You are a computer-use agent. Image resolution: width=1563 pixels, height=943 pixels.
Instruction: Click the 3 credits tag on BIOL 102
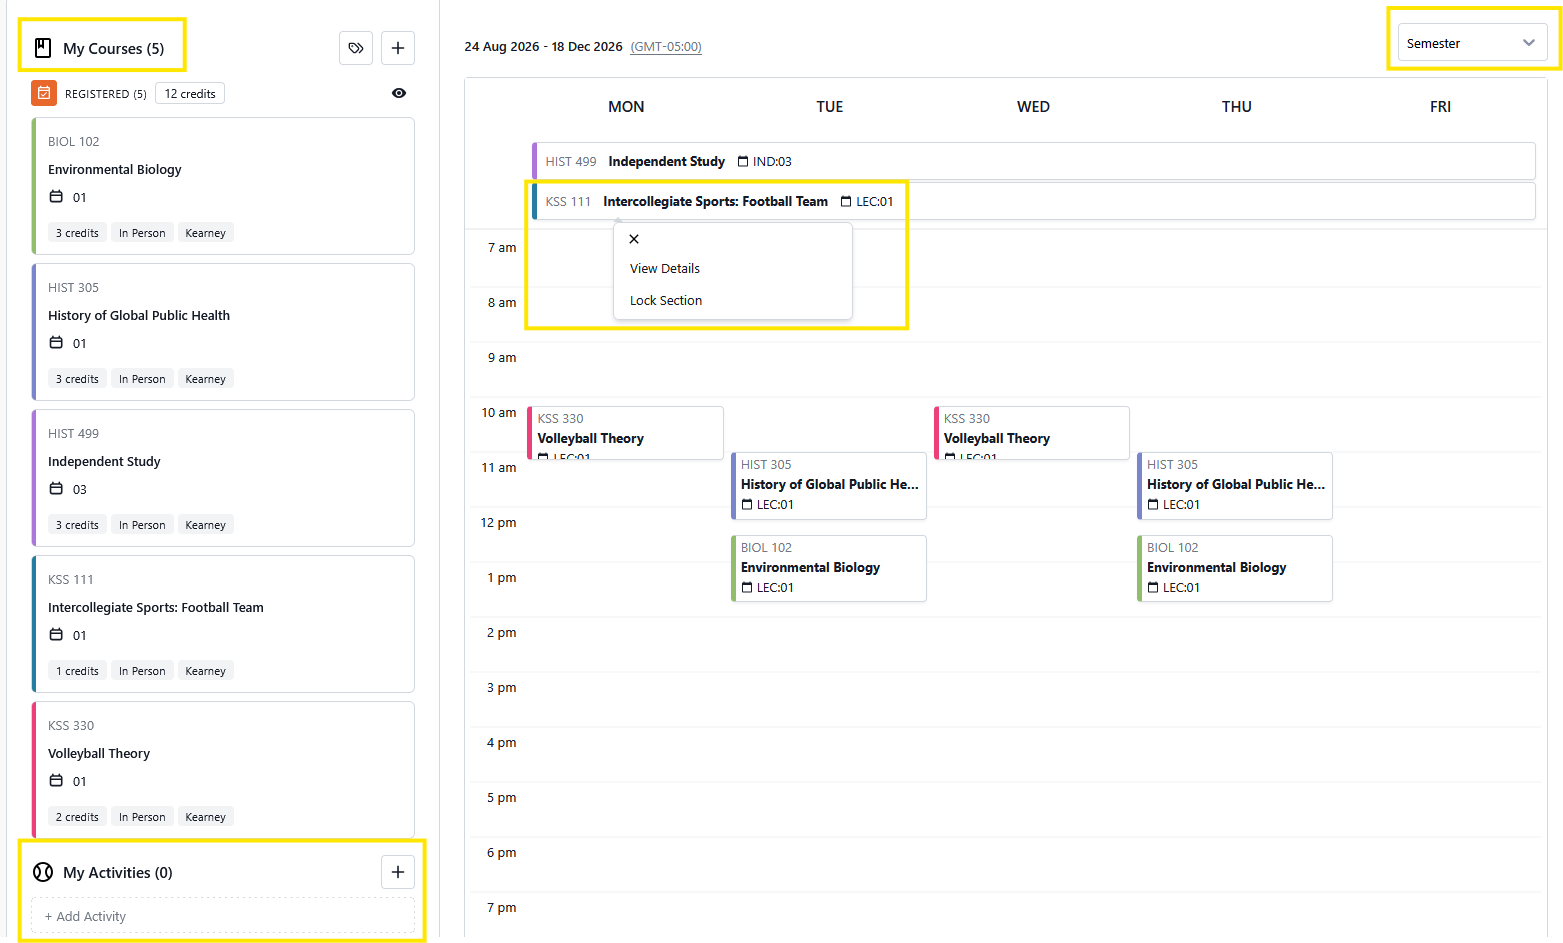(77, 233)
